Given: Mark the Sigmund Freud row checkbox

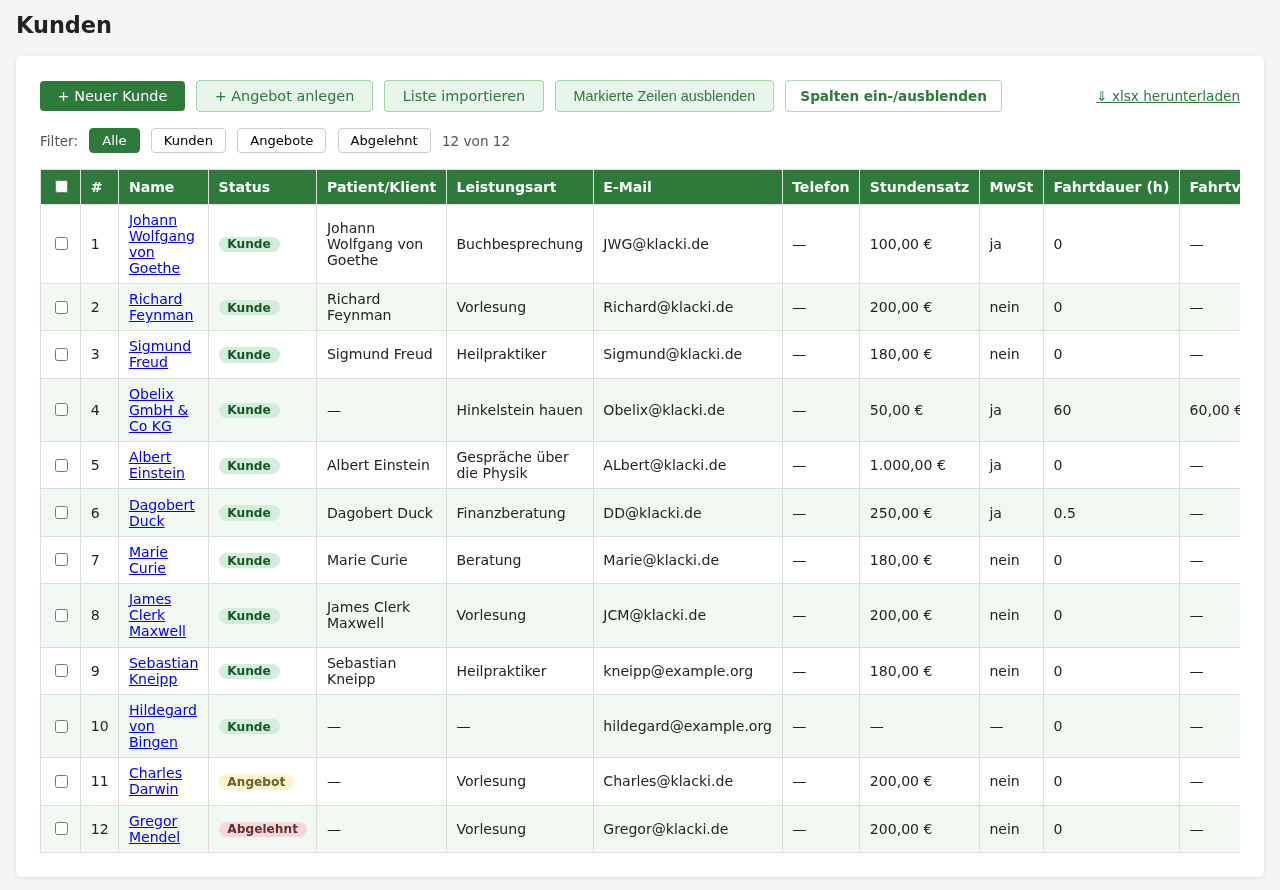Looking at the screenshot, I should [61, 354].
